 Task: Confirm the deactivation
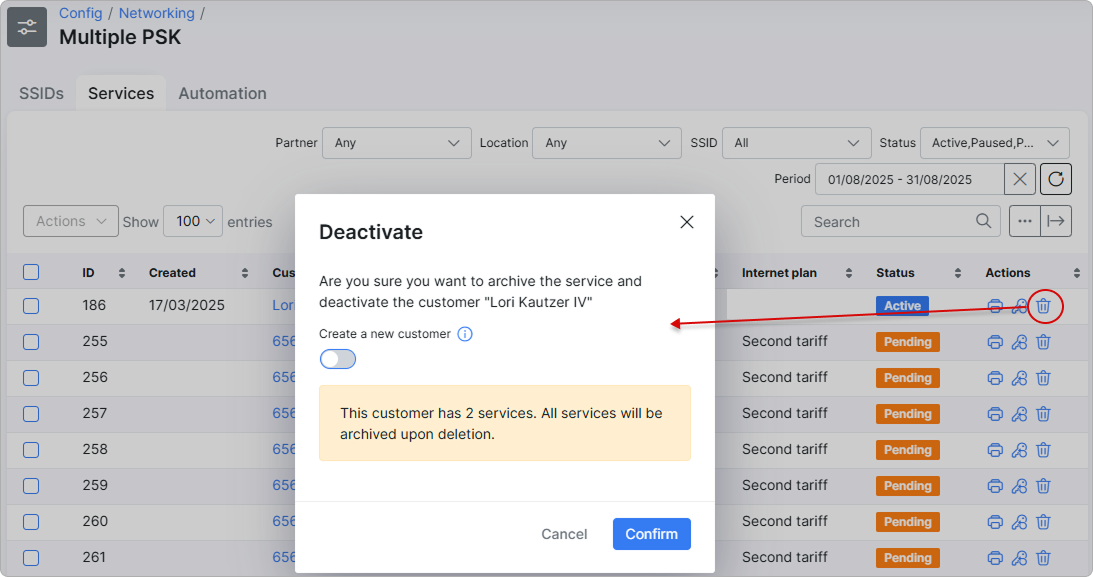pyautogui.click(x=651, y=534)
